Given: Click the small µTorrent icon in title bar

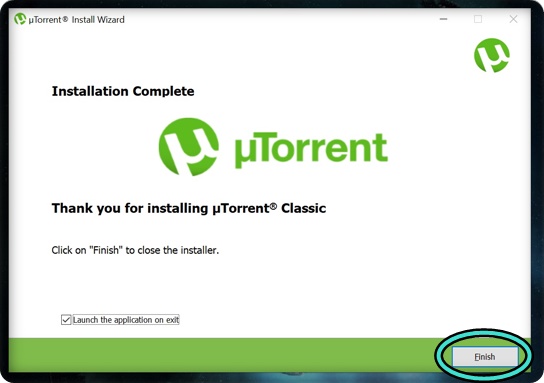Looking at the screenshot, I should point(20,19).
